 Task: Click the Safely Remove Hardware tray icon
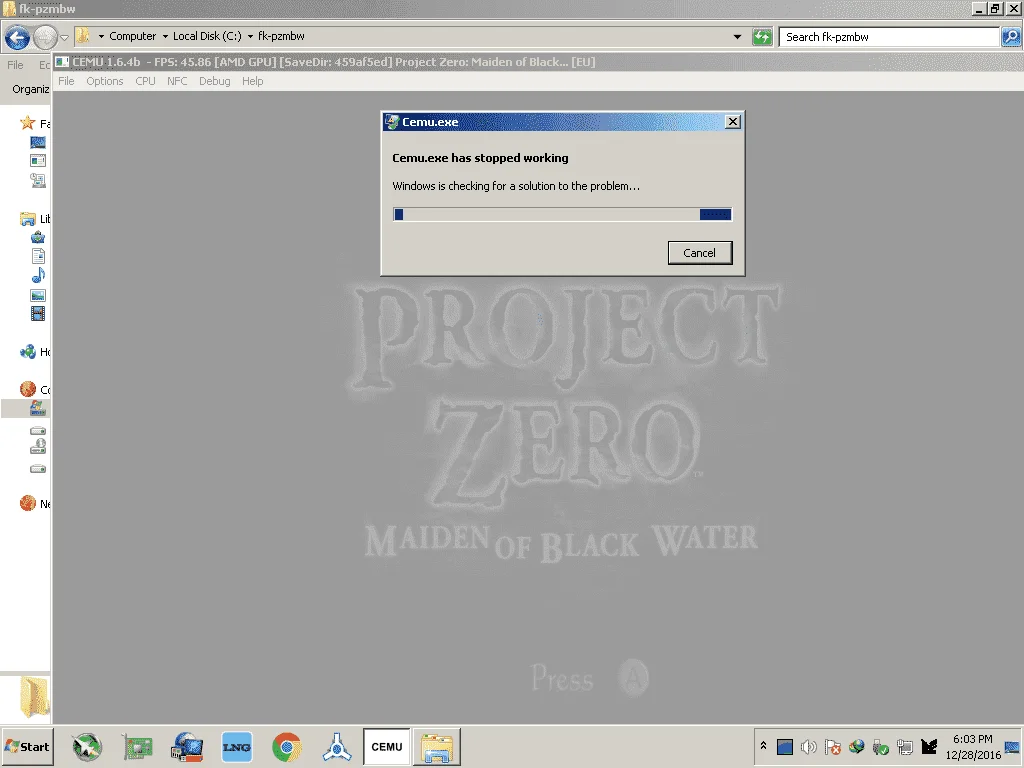[880, 746]
